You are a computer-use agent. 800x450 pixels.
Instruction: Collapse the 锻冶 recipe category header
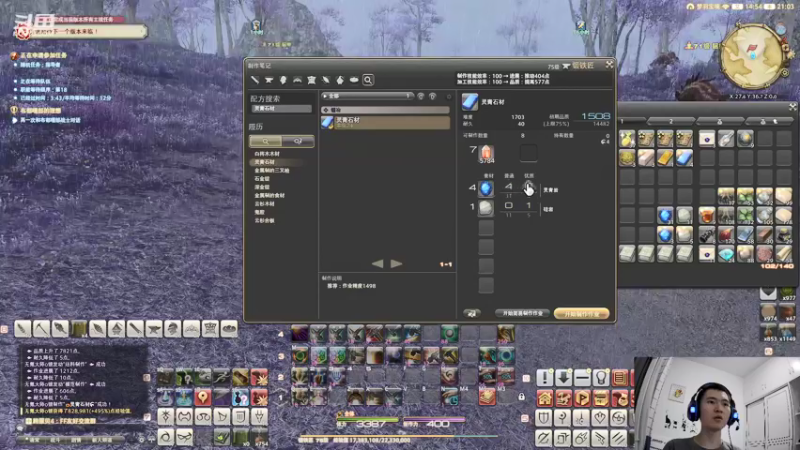tap(385, 110)
